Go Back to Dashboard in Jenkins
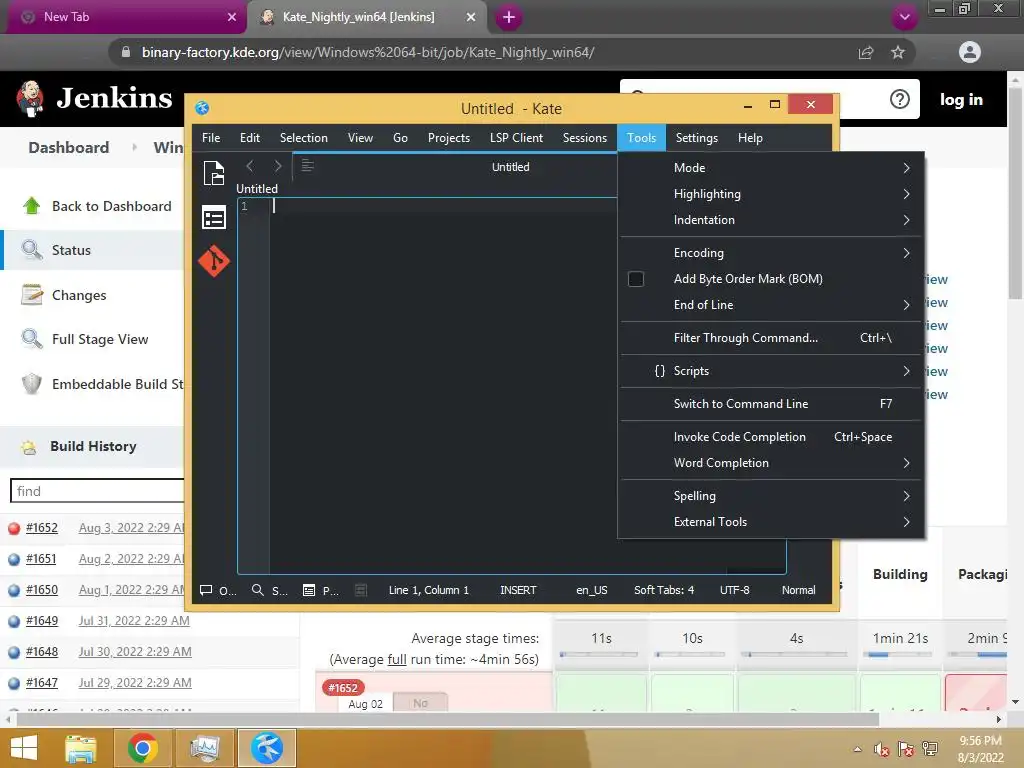The width and height of the screenshot is (1024, 768). point(112,206)
